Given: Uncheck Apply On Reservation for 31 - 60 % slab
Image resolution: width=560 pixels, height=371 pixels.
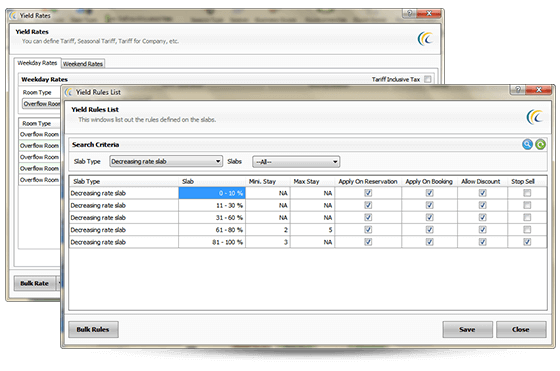Looking at the screenshot, I should click(x=368, y=217).
